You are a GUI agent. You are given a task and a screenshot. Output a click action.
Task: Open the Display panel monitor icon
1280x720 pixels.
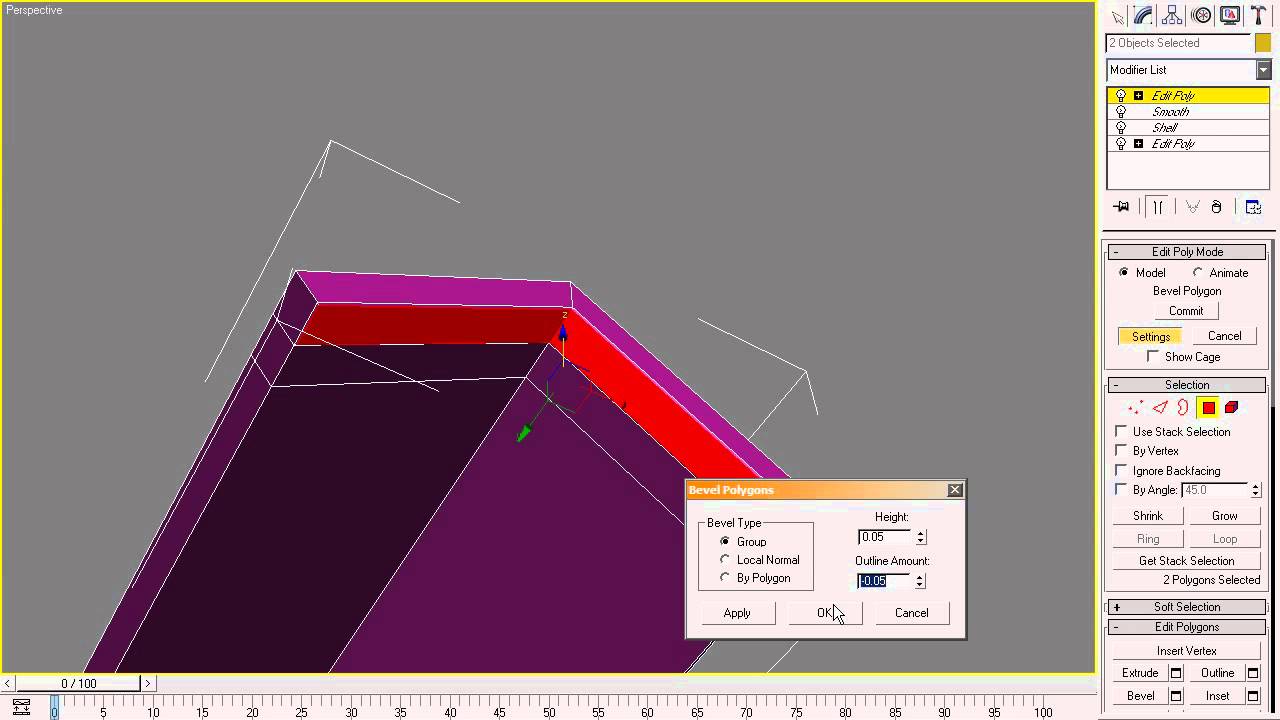click(x=1230, y=15)
